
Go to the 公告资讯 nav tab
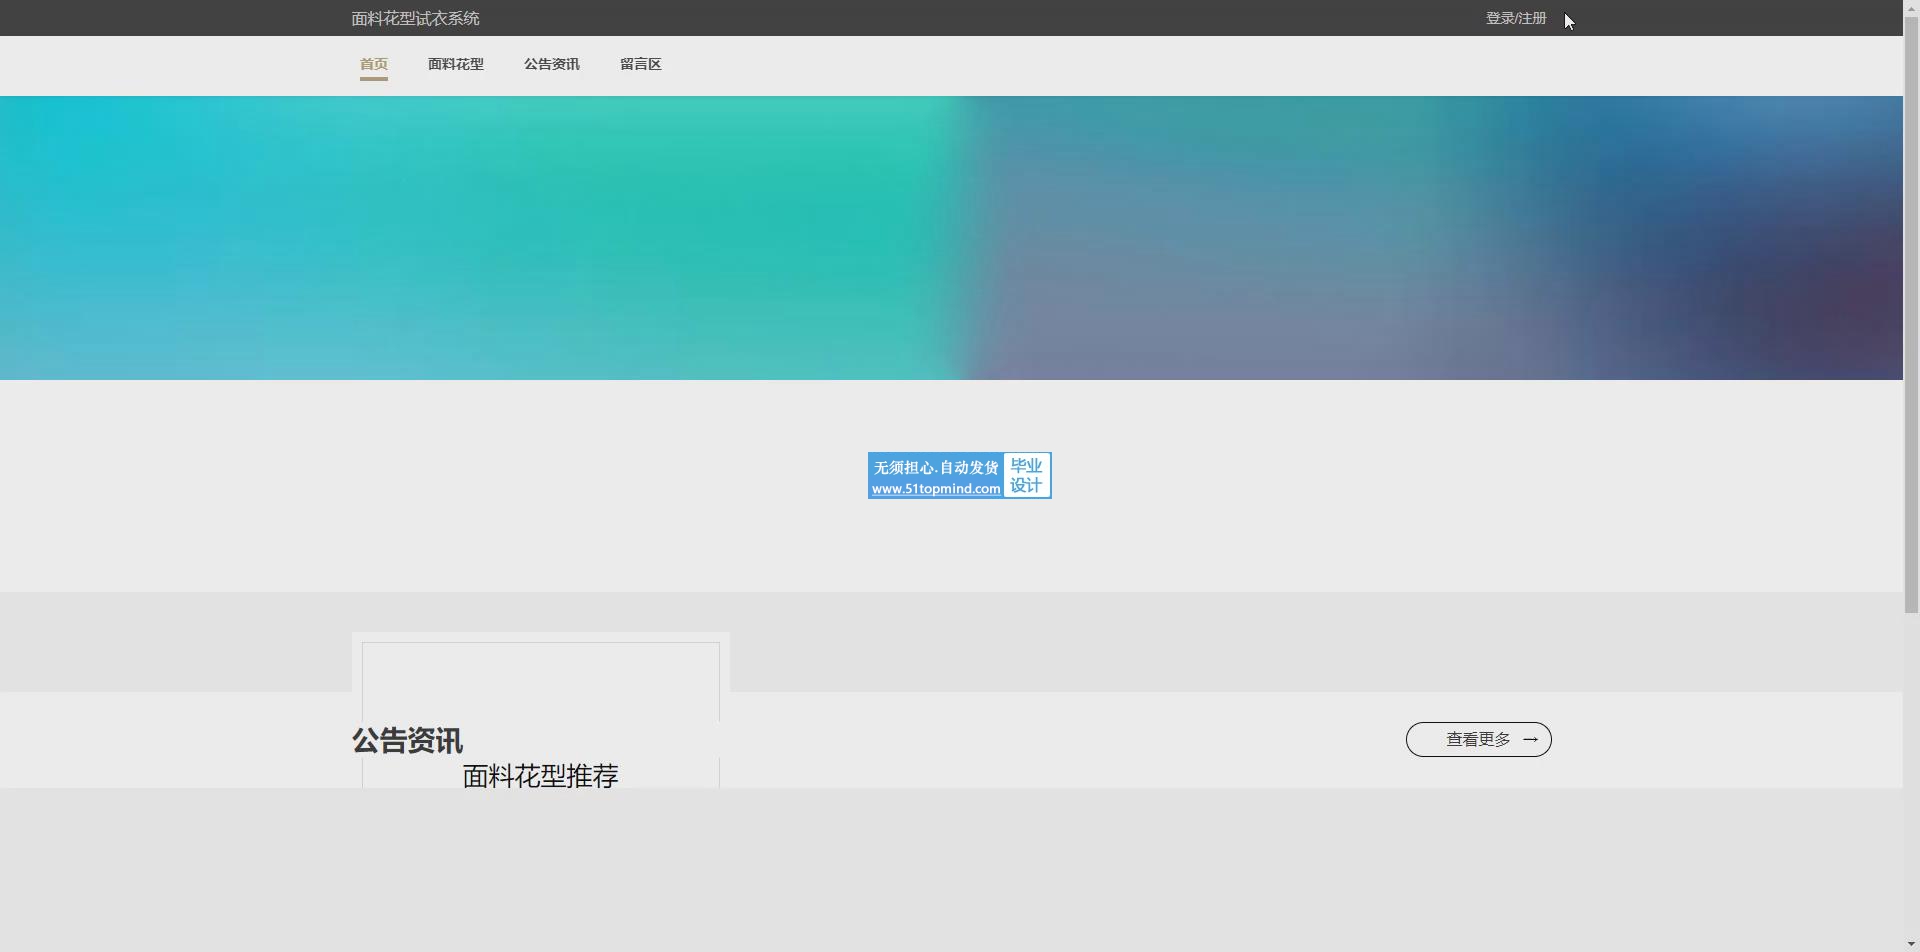[x=552, y=64]
